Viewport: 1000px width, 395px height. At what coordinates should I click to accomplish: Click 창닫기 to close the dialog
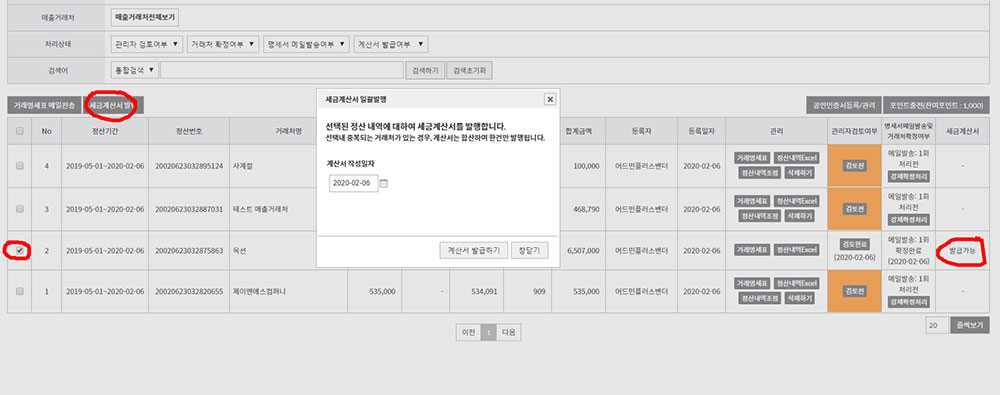[529, 251]
